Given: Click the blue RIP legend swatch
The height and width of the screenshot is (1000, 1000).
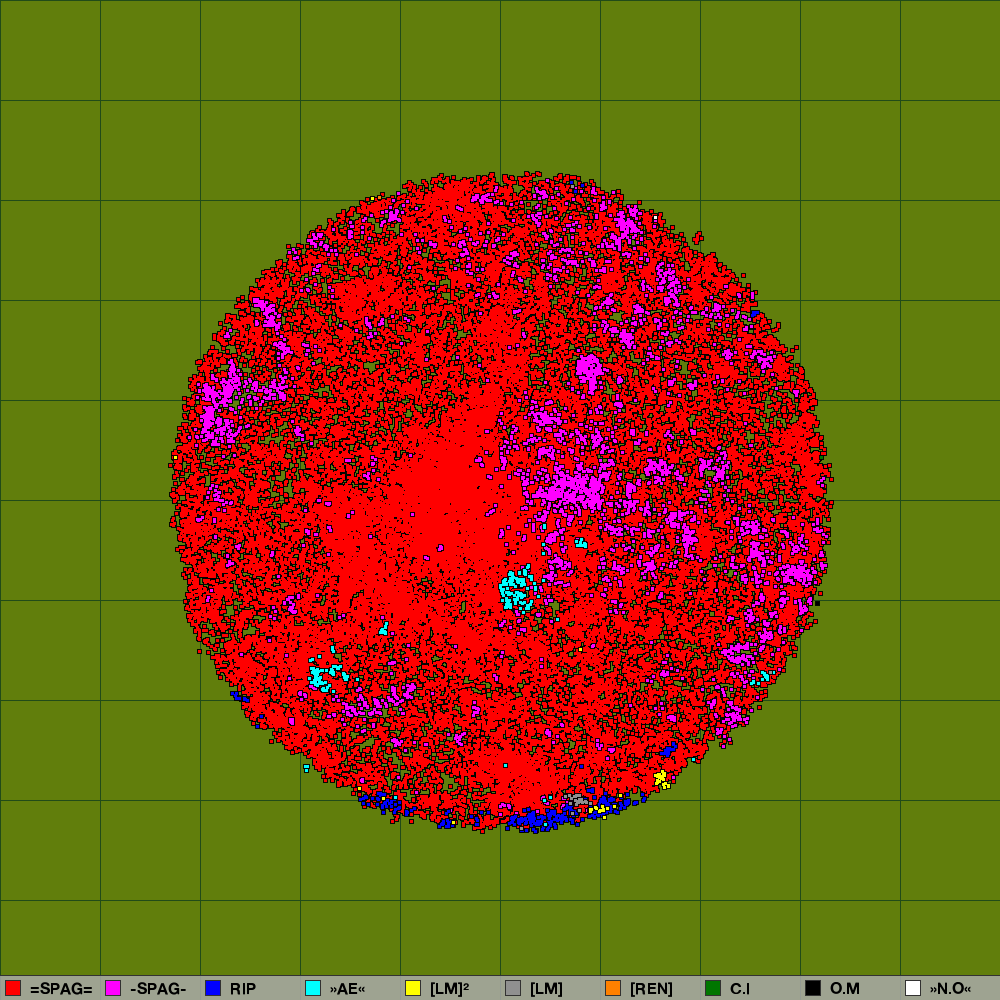Looking at the screenshot, I should click(x=213, y=988).
